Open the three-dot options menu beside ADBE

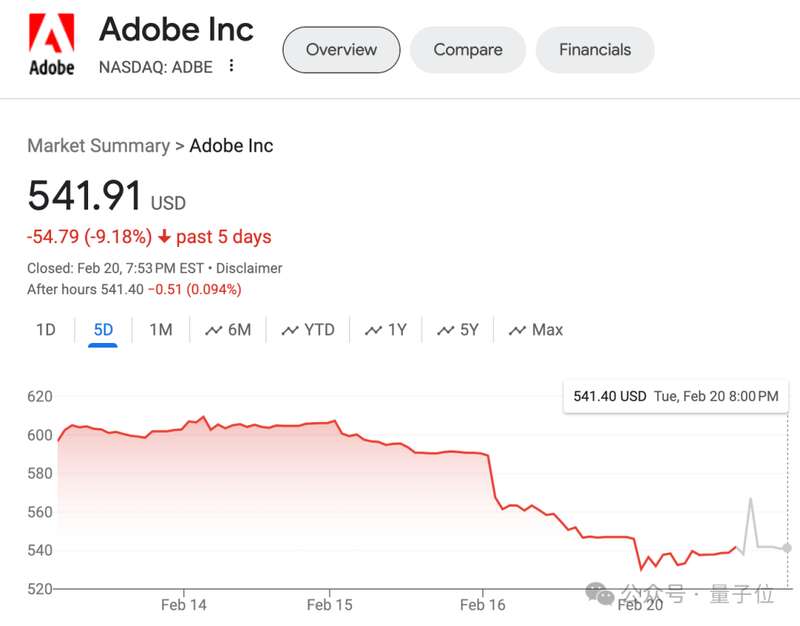(232, 66)
